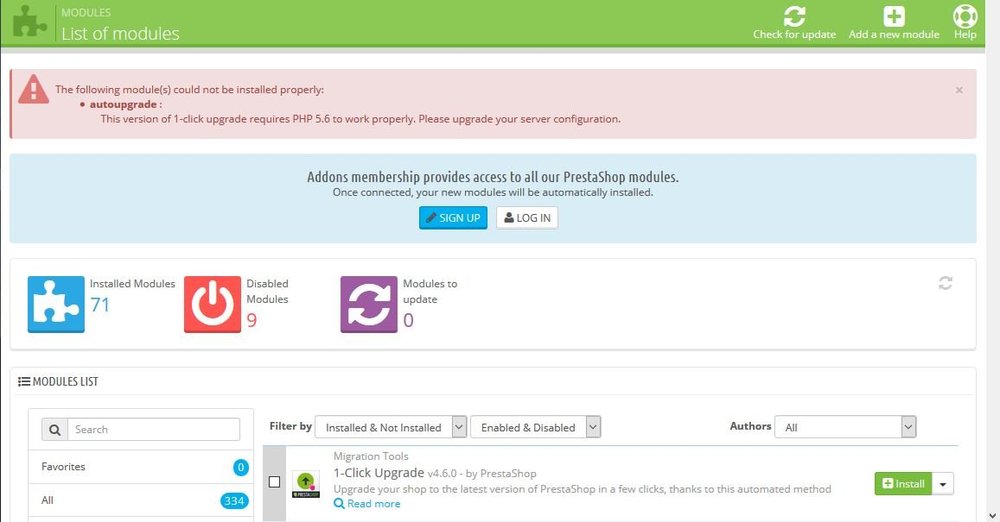Open the Installed & Not Installed filter dropdown
Image resolution: width=1000 pixels, height=522 pixels.
391,427
